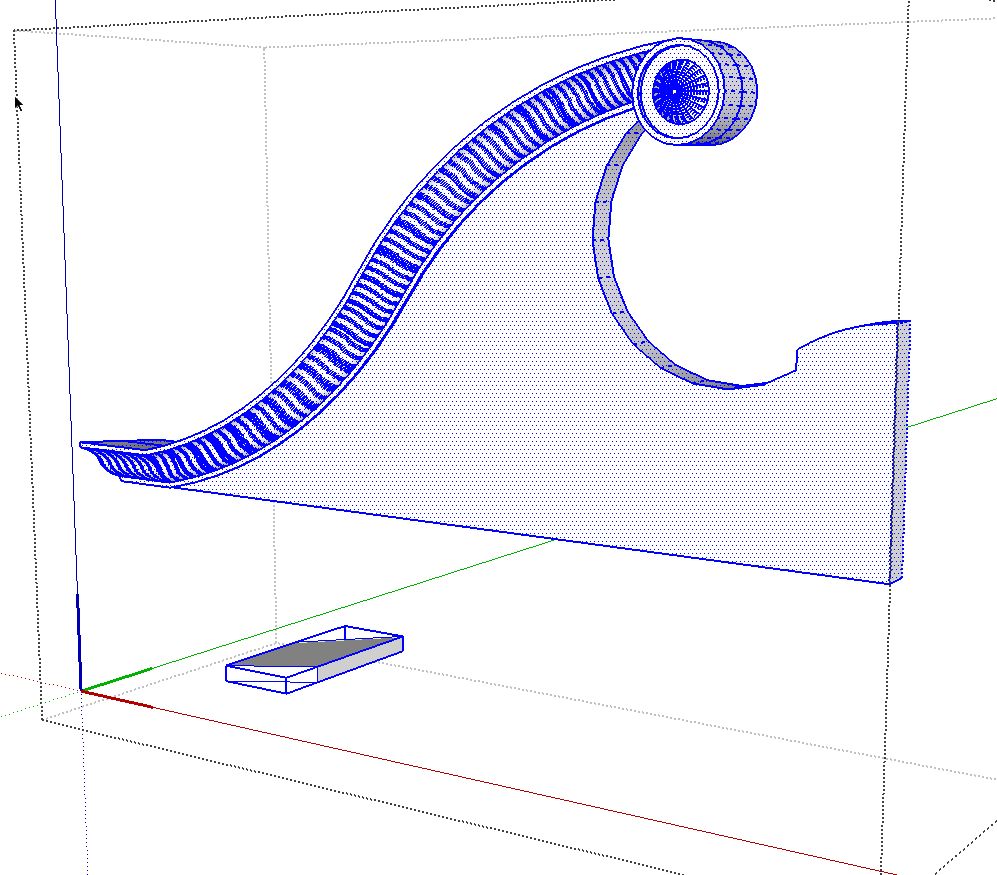Select the small flat rectangular box
The height and width of the screenshot is (875, 997).
click(x=314, y=658)
